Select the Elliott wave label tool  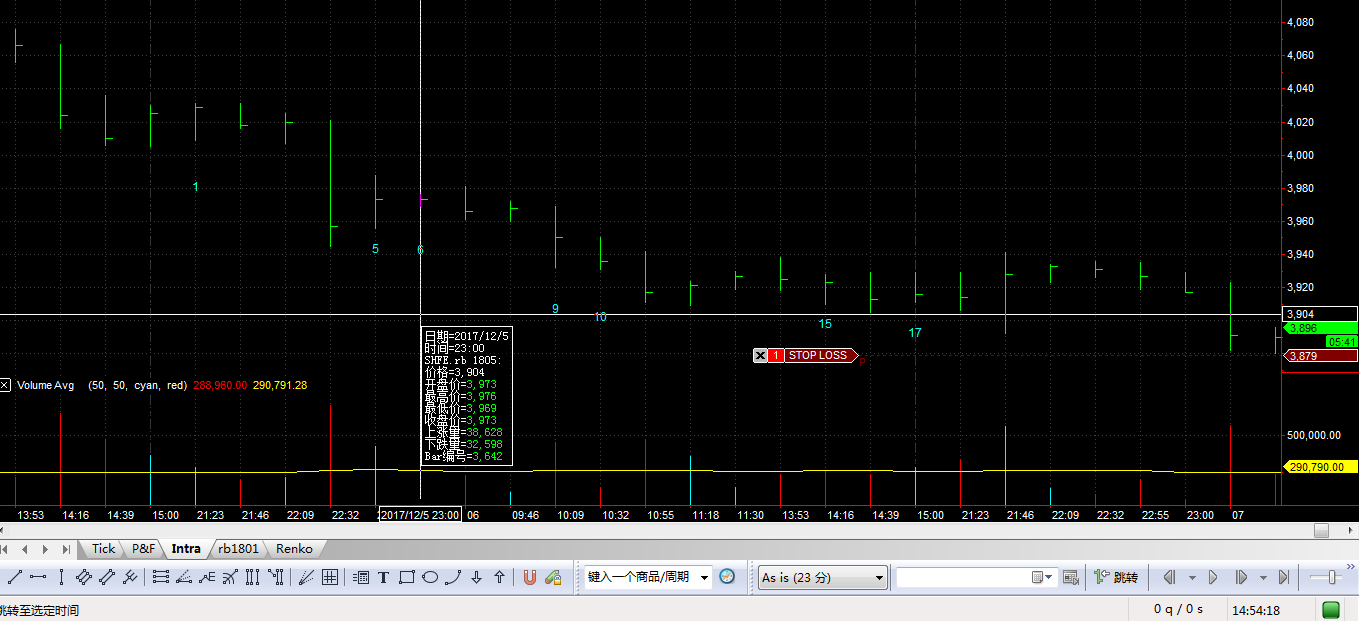[x=207, y=577]
